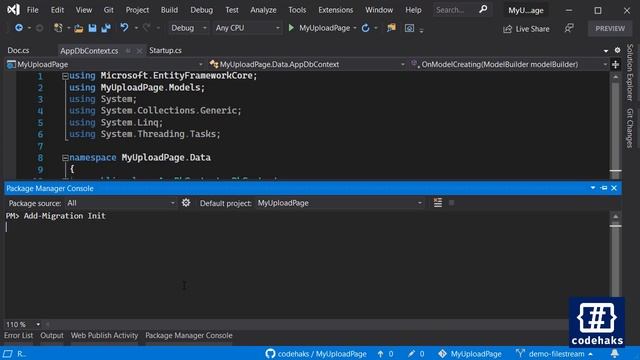Open the Any CPU platform dropdown
This screenshot has height=360, width=640.
247,28
